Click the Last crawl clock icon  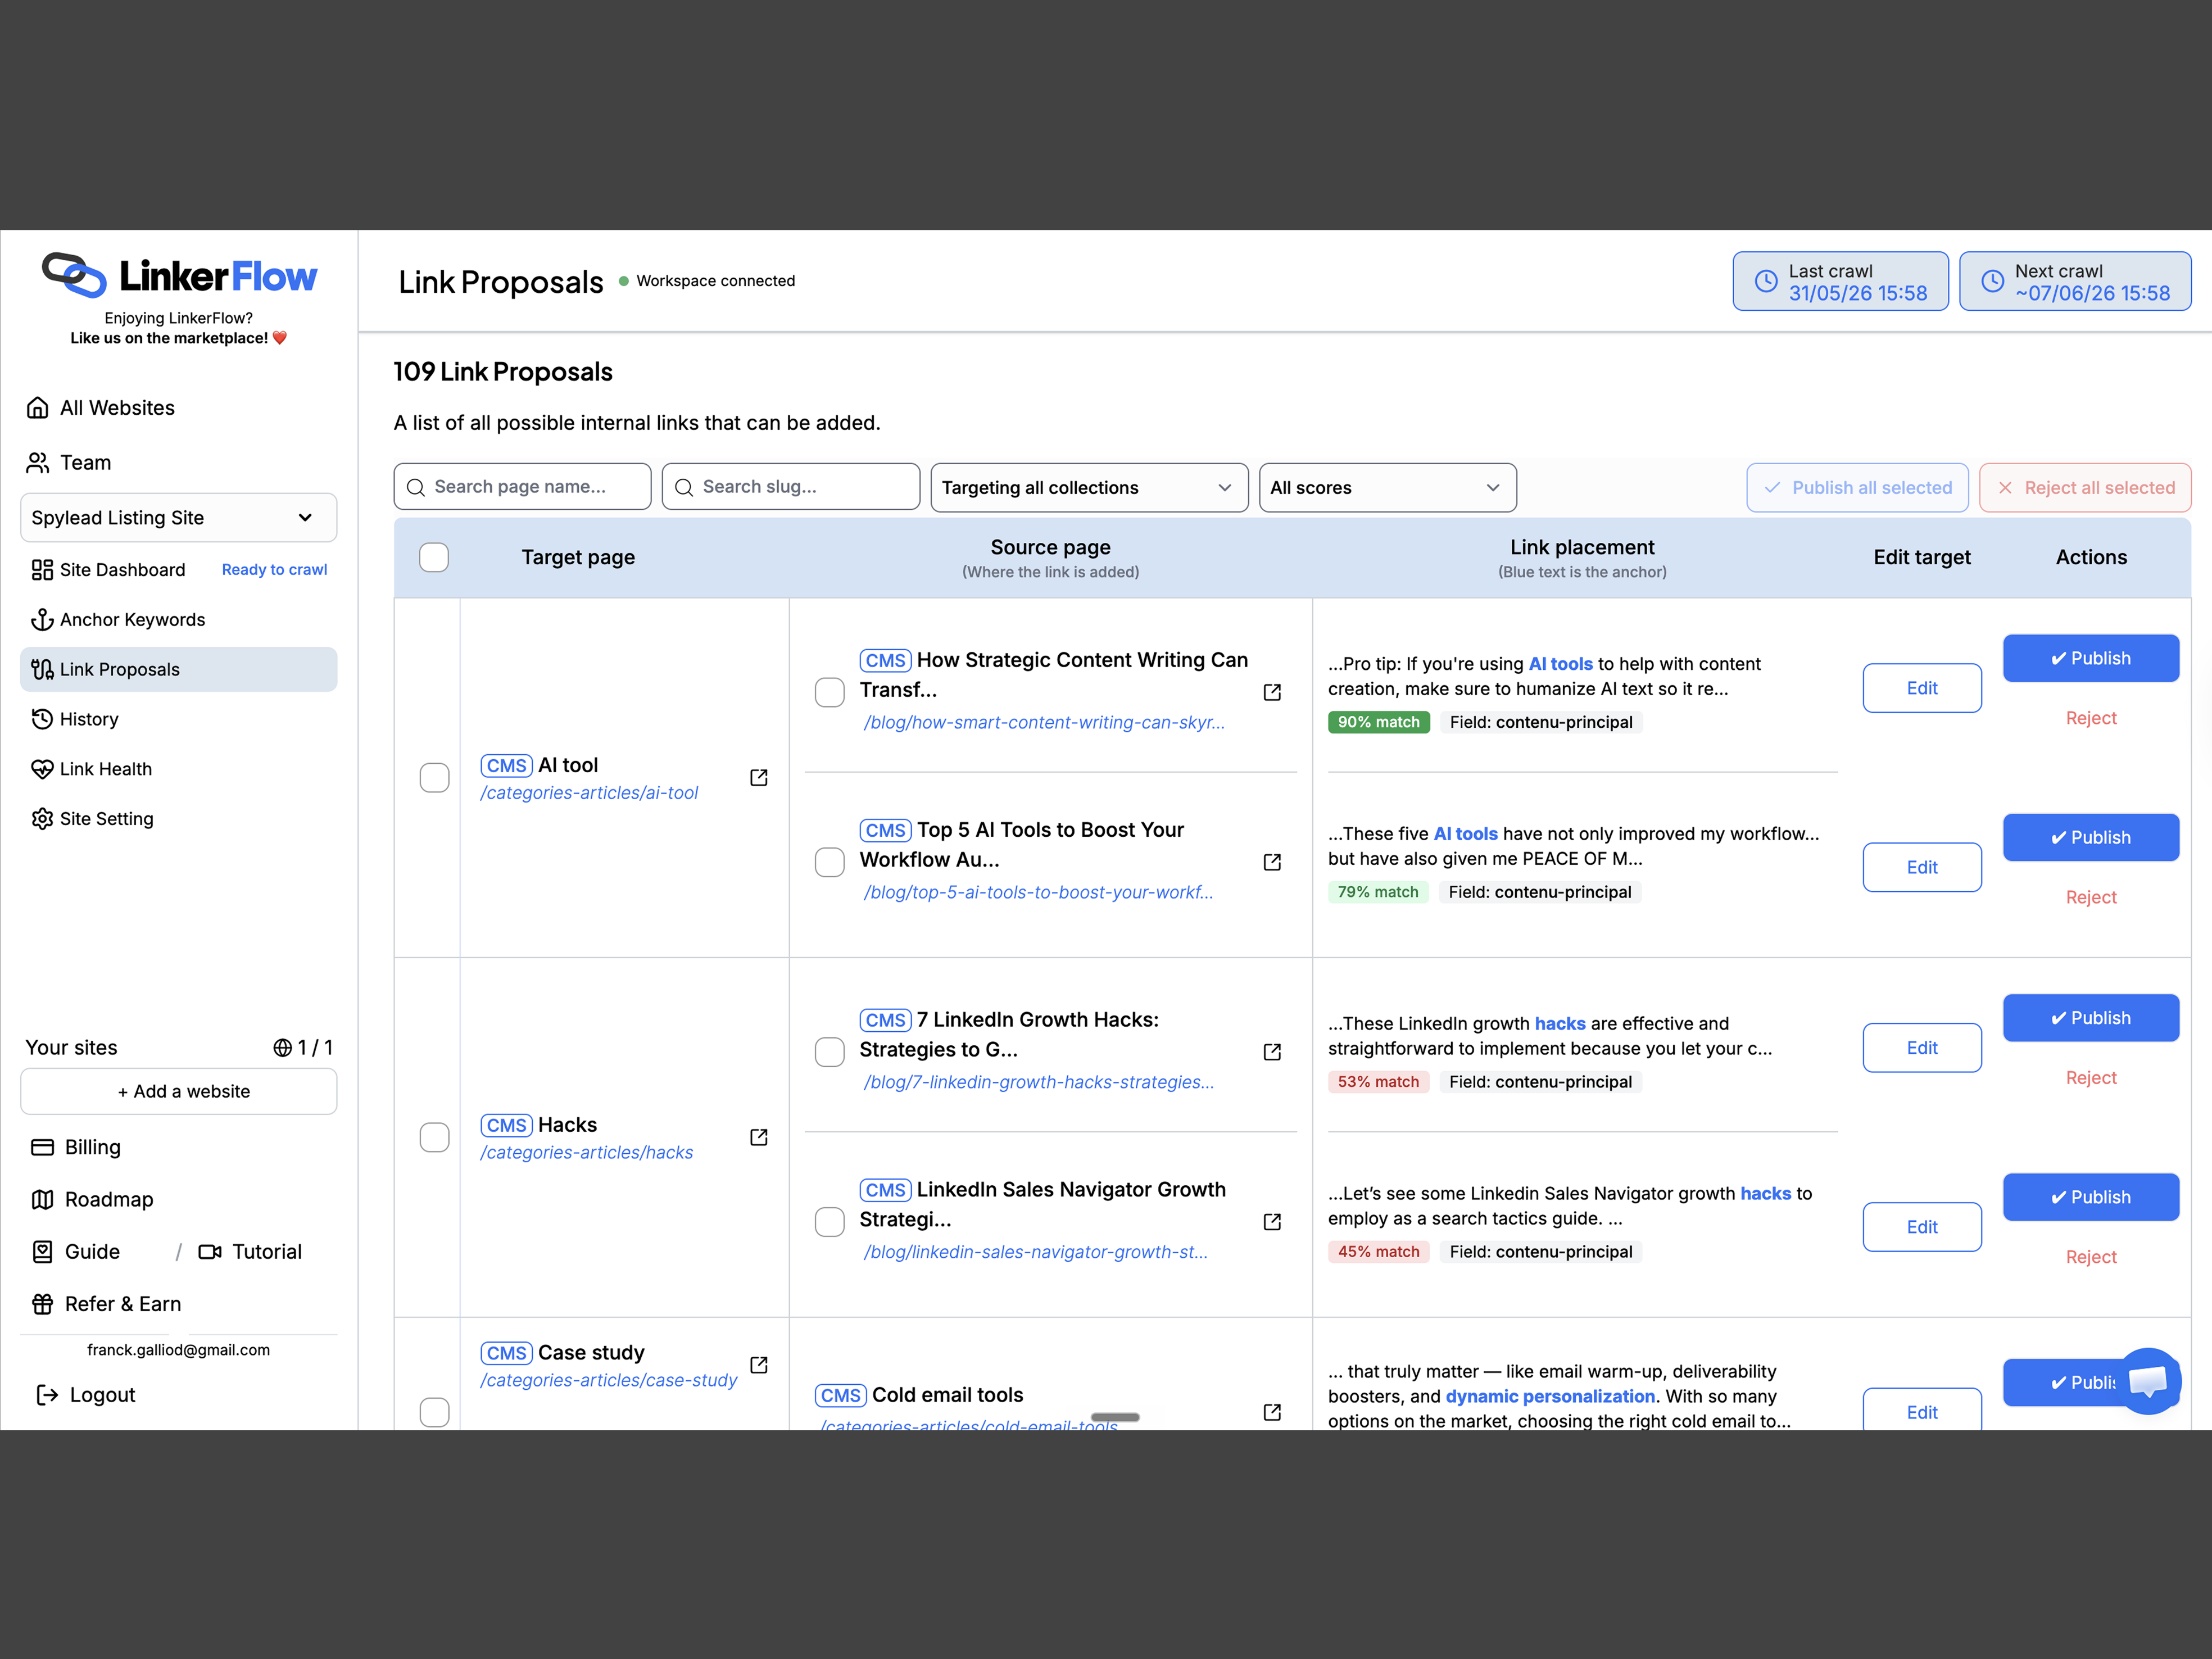(x=1766, y=281)
